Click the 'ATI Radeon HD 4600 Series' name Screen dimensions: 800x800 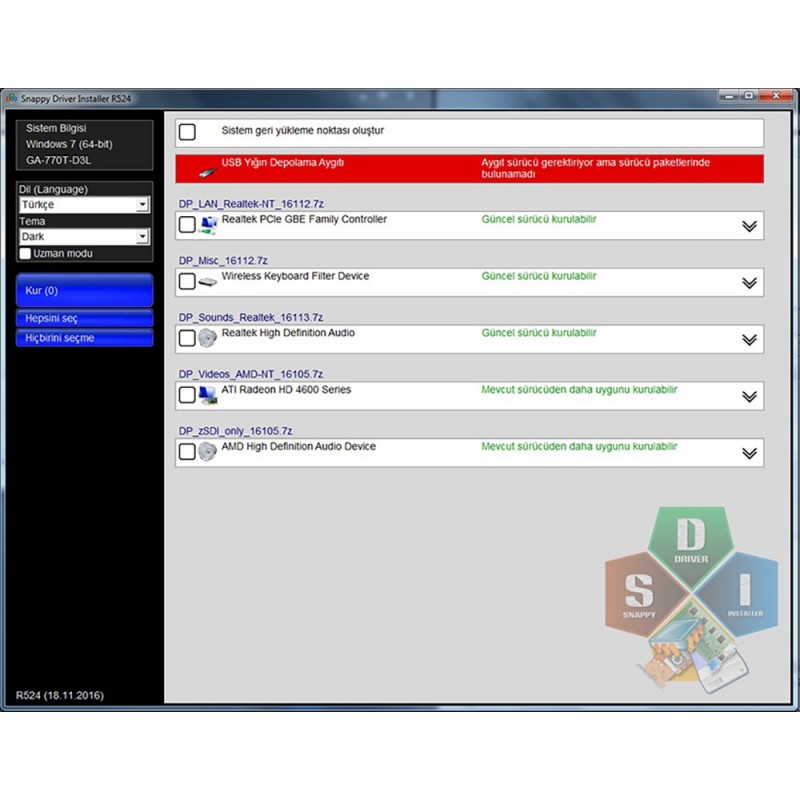pos(286,389)
